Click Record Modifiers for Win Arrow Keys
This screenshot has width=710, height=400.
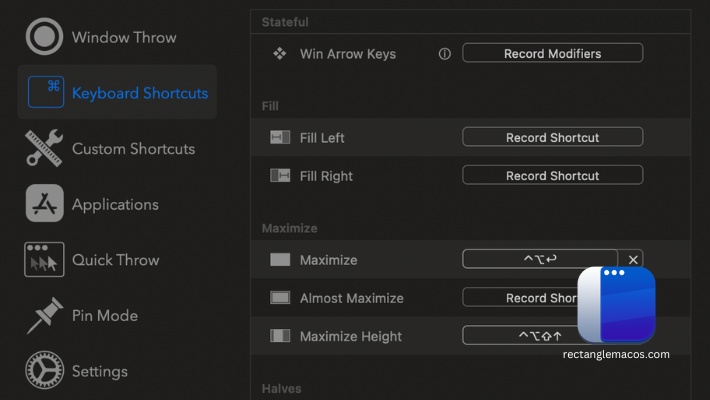click(552, 53)
